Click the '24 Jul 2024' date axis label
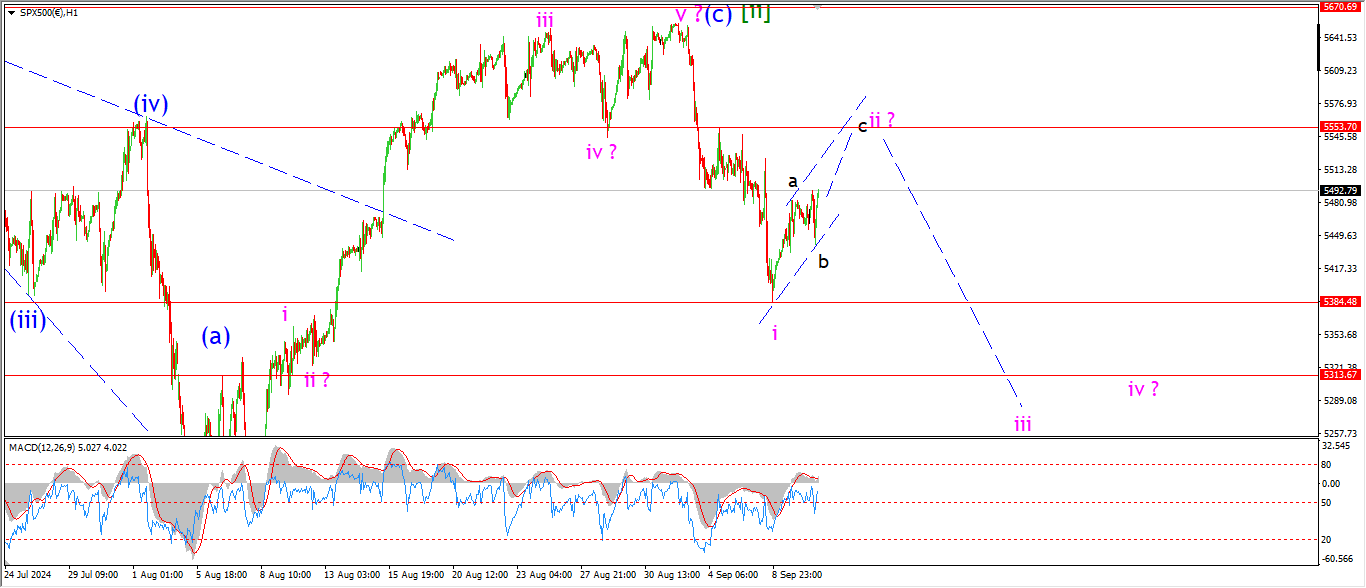 30,576
